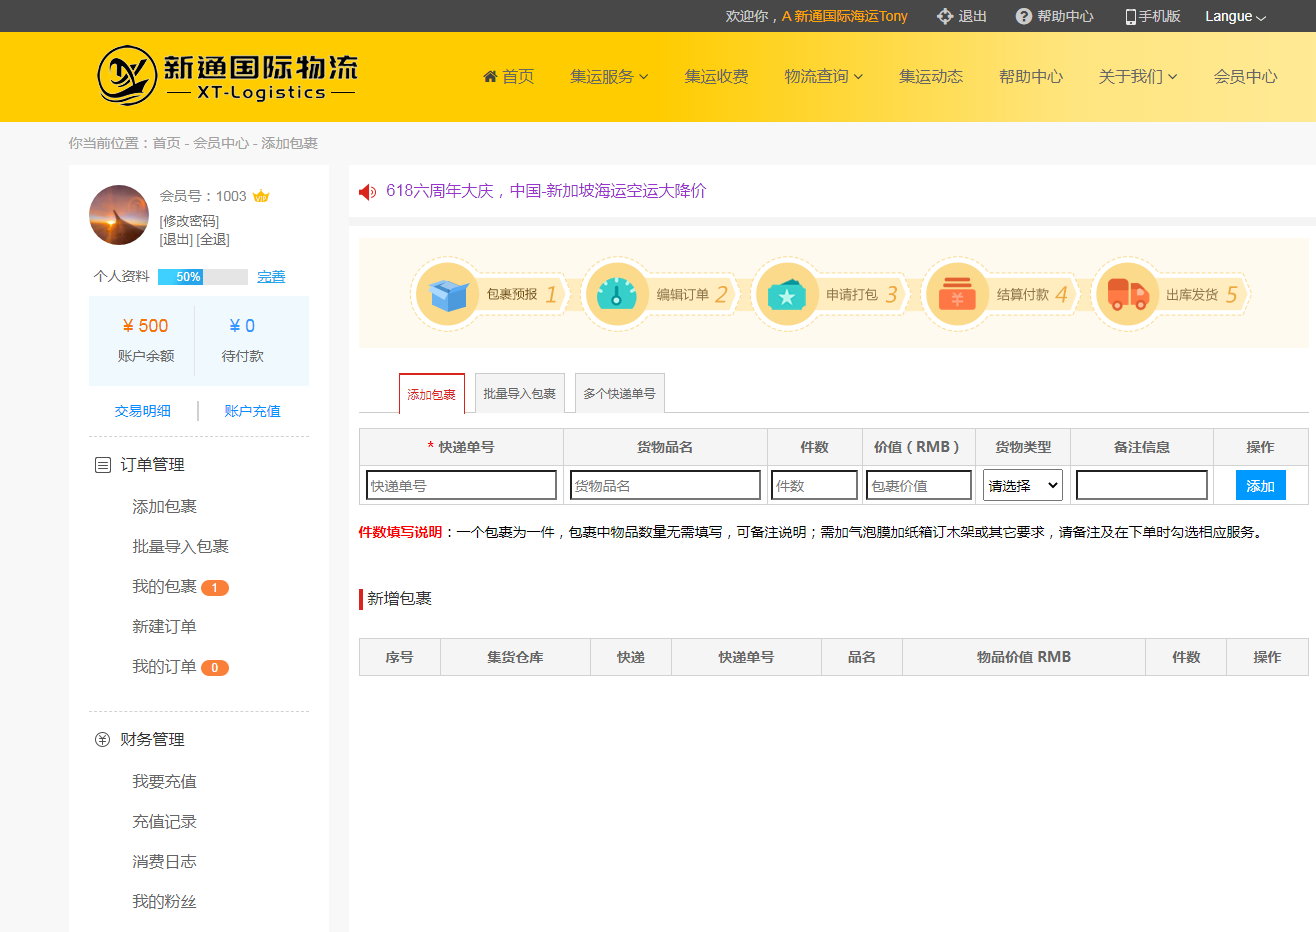Screen dimensions: 1316x932
Task: Click the ¥ 0 待付款 amount
Action: point(242,326)
